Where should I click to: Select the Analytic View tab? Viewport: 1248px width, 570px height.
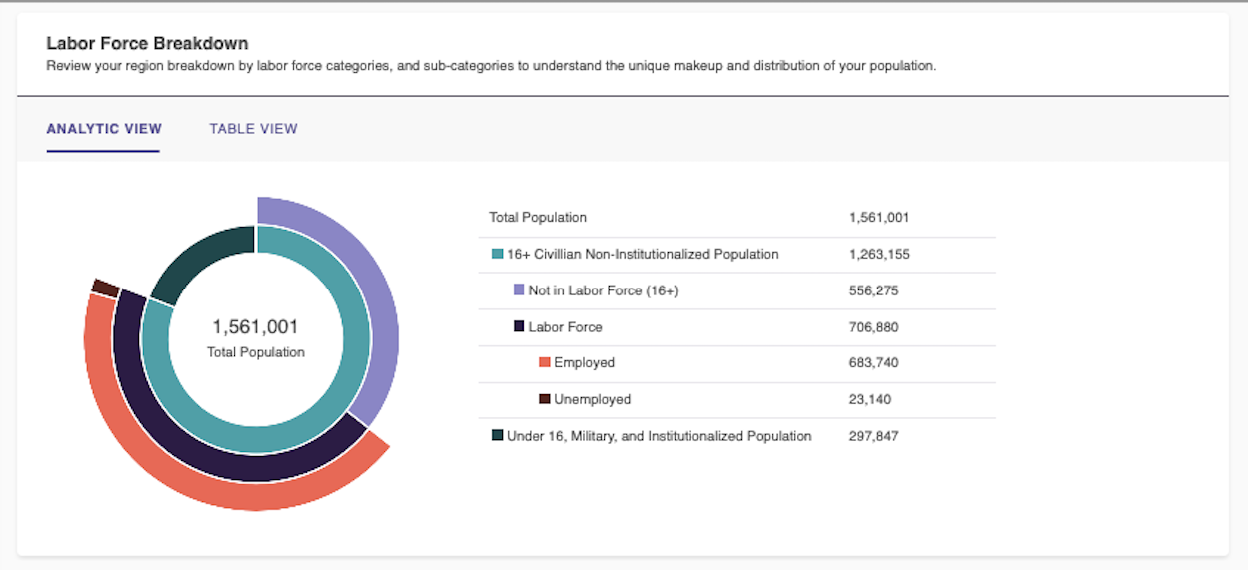(x=104, y=129)
